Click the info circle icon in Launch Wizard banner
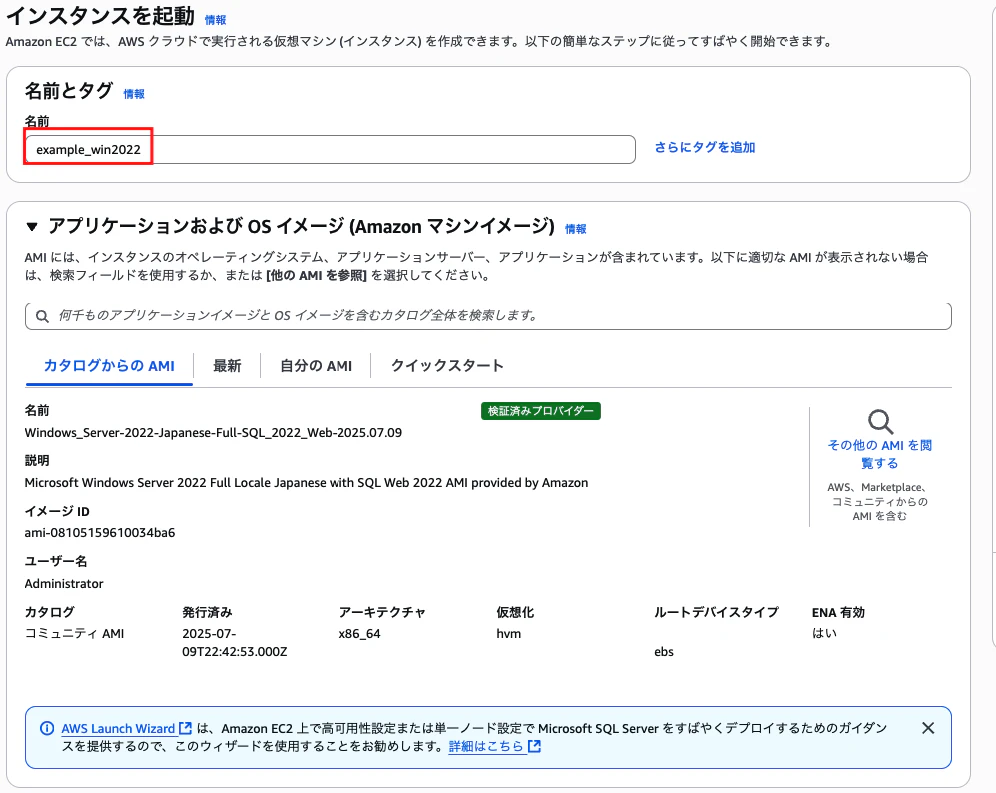This screenshot has height=793, width=996. pos(47,728)
